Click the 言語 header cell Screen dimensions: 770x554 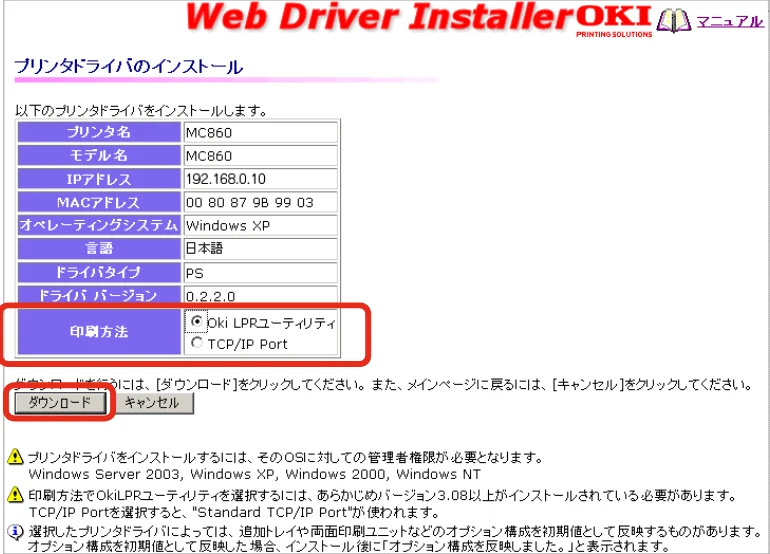tap(99, 249)
